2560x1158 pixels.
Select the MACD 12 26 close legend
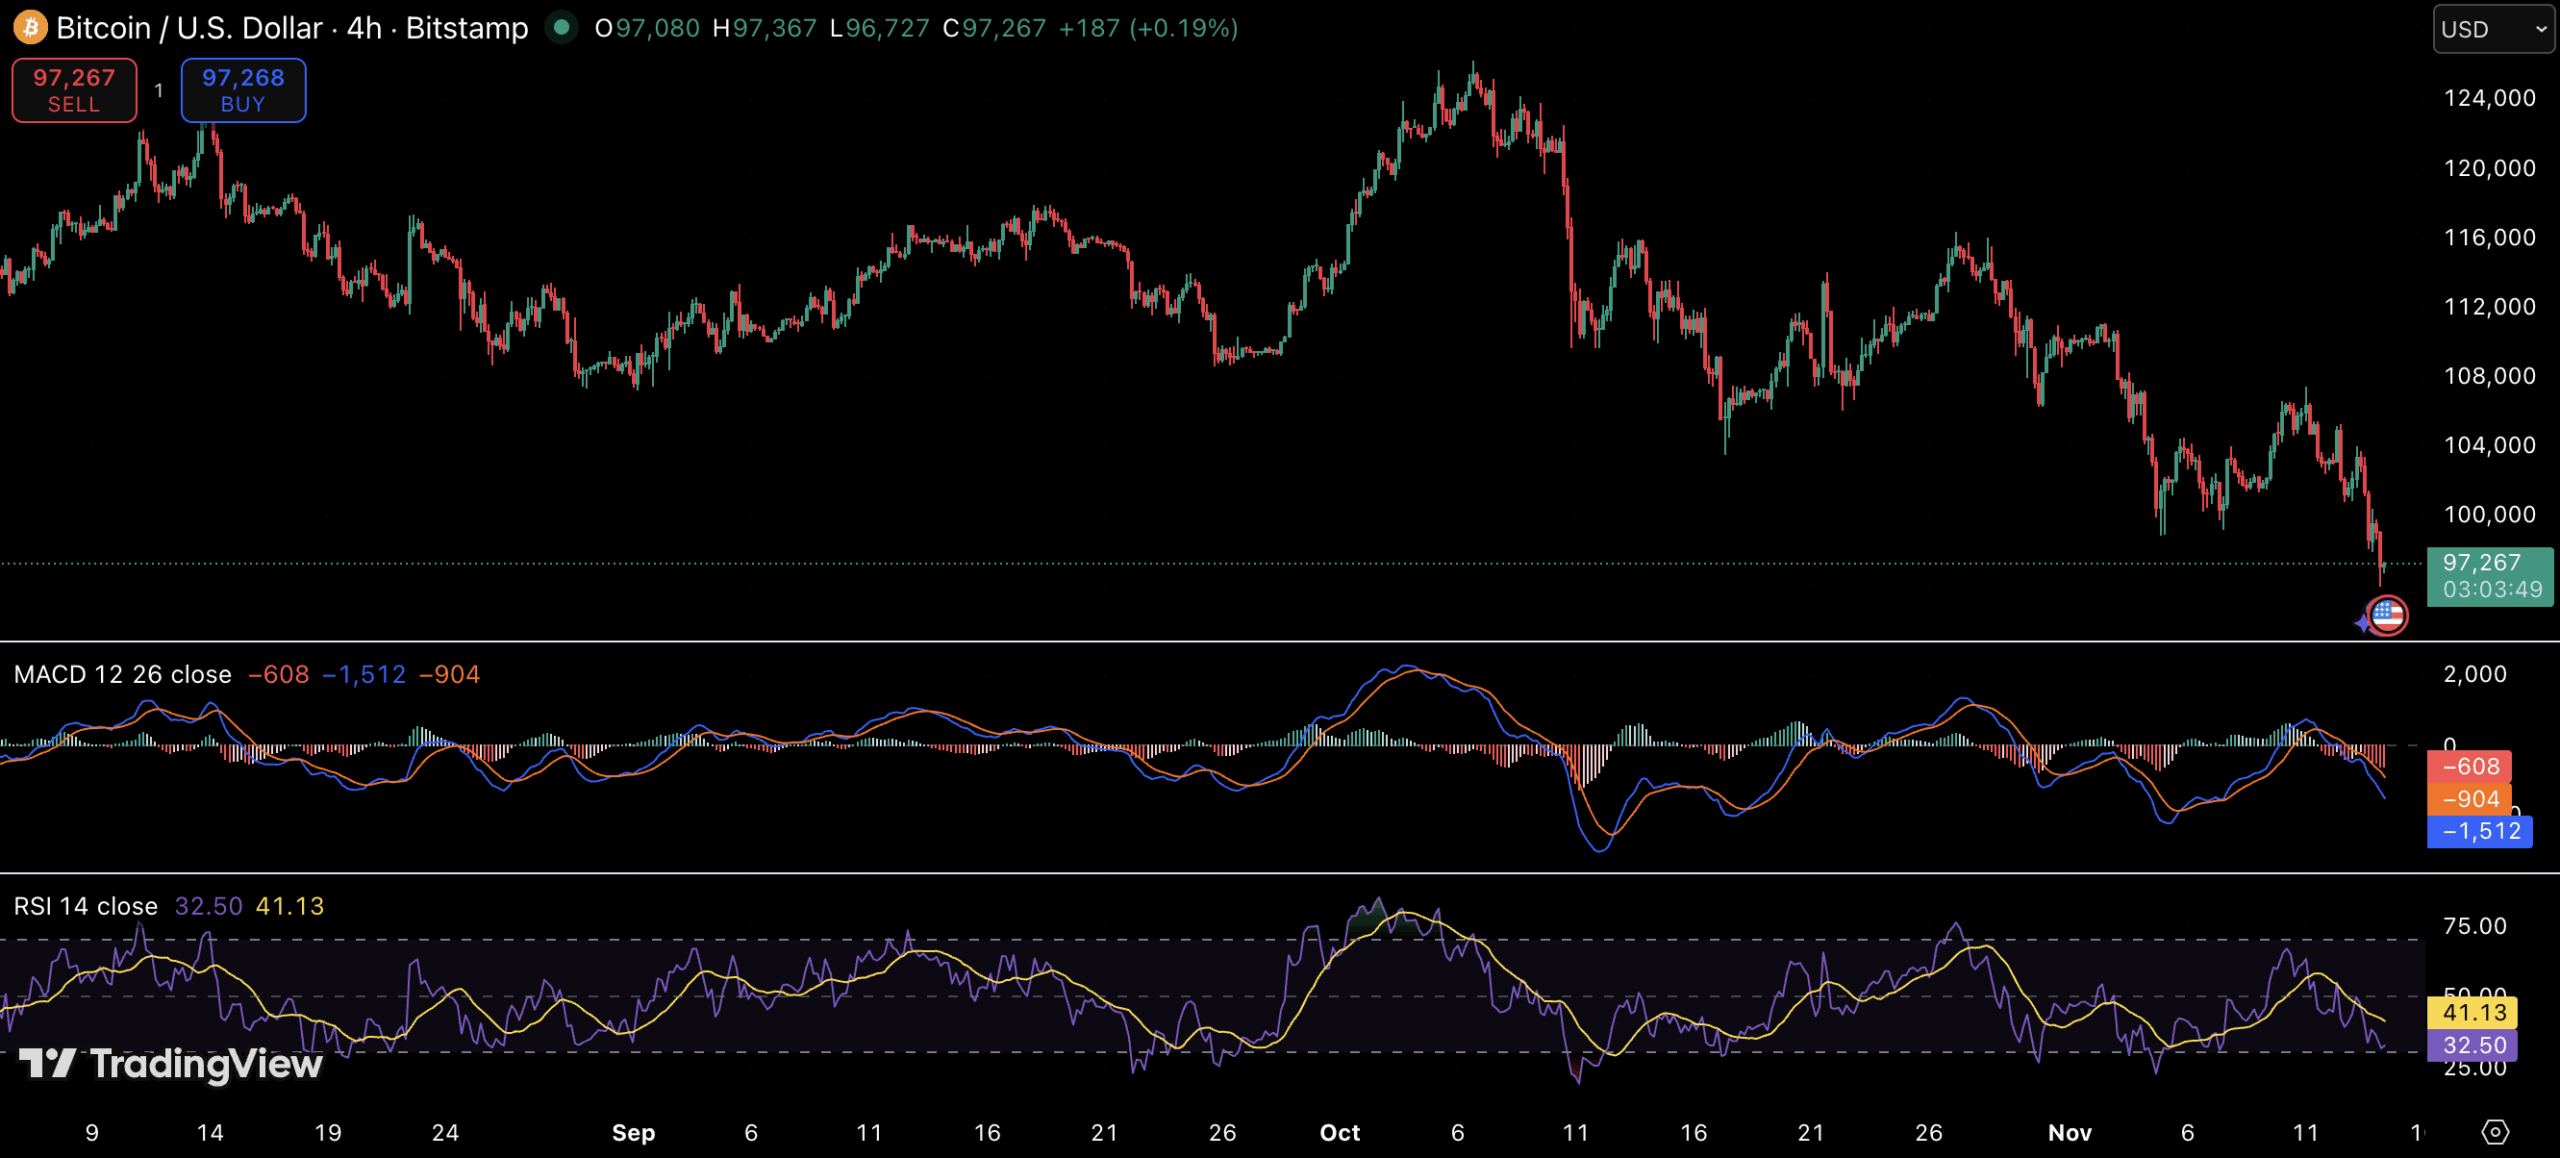pyautogui.click(x=122, y=675)
